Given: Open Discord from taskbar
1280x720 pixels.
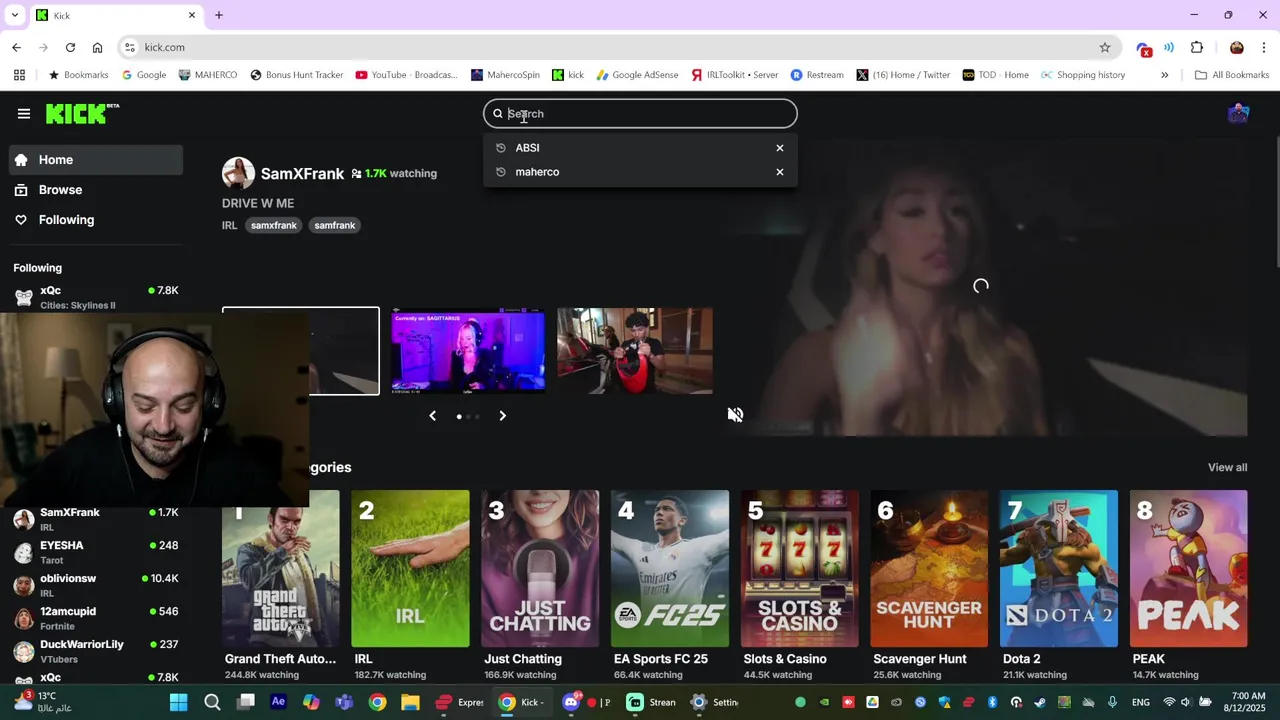Looking at the screenshot, I should 571,702.
